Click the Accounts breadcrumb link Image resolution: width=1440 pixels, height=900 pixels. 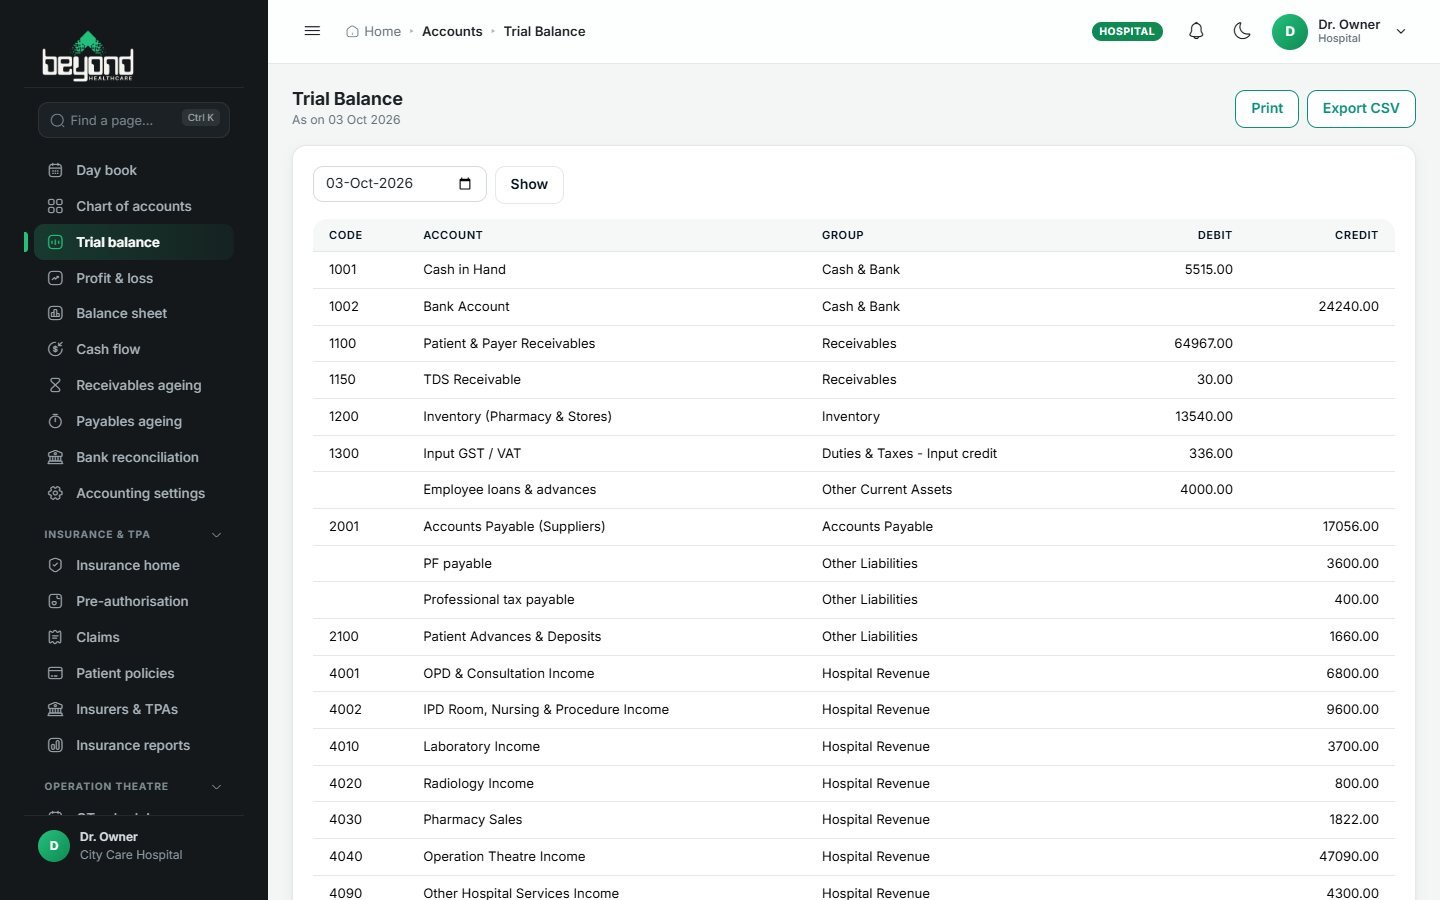click(452, 31)
